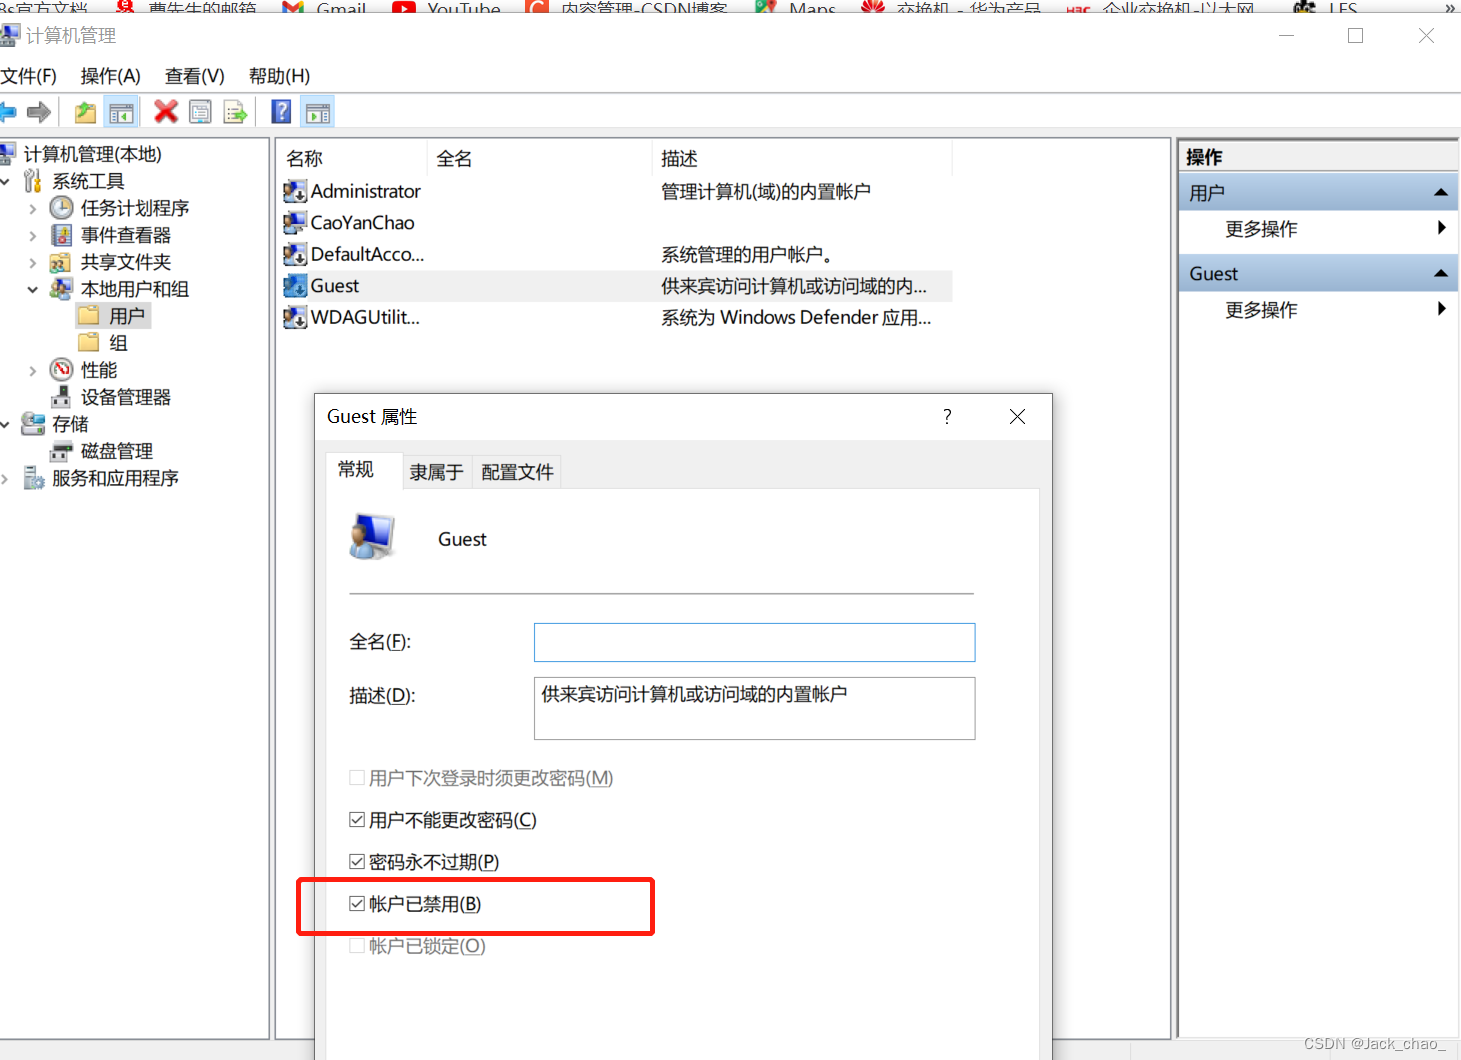Switch to the 配置文件 tab
This screenshot has height=1060, width=1461.
517,472
